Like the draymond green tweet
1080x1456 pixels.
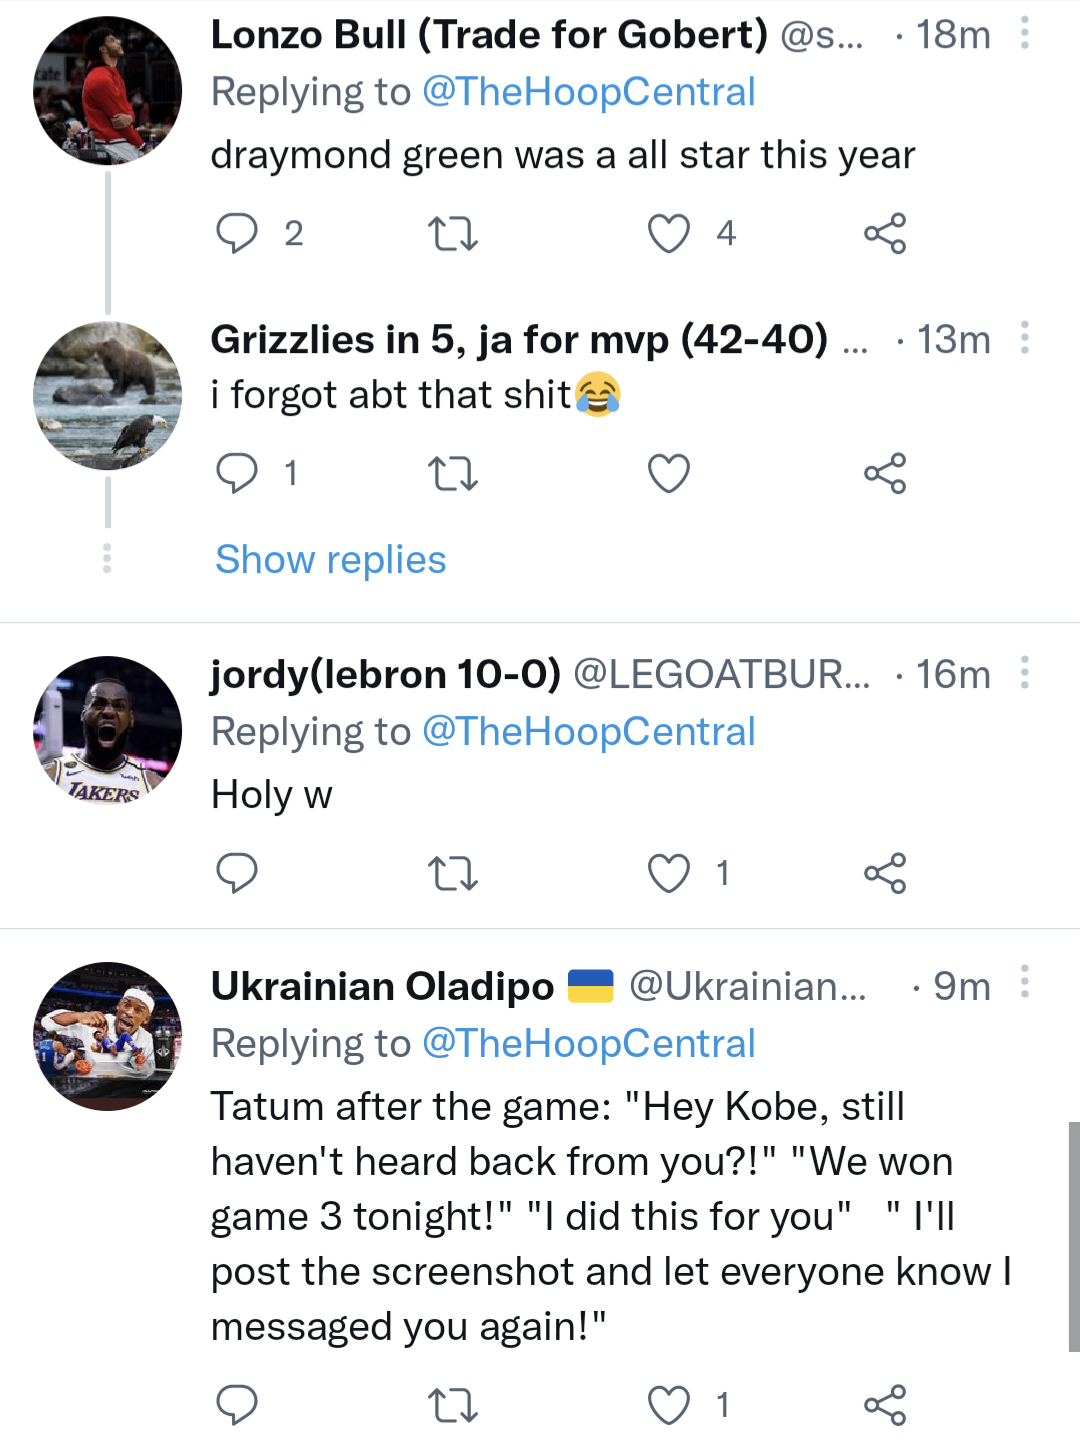pos(669,233)
